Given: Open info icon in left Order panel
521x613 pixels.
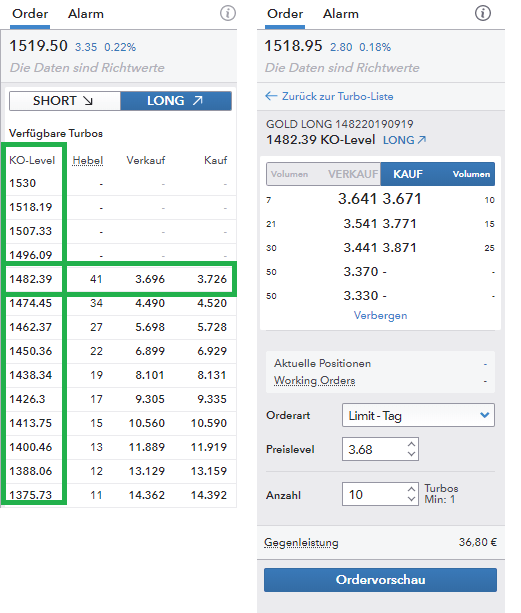Looking at the screenshot, I should click(228, 13).
